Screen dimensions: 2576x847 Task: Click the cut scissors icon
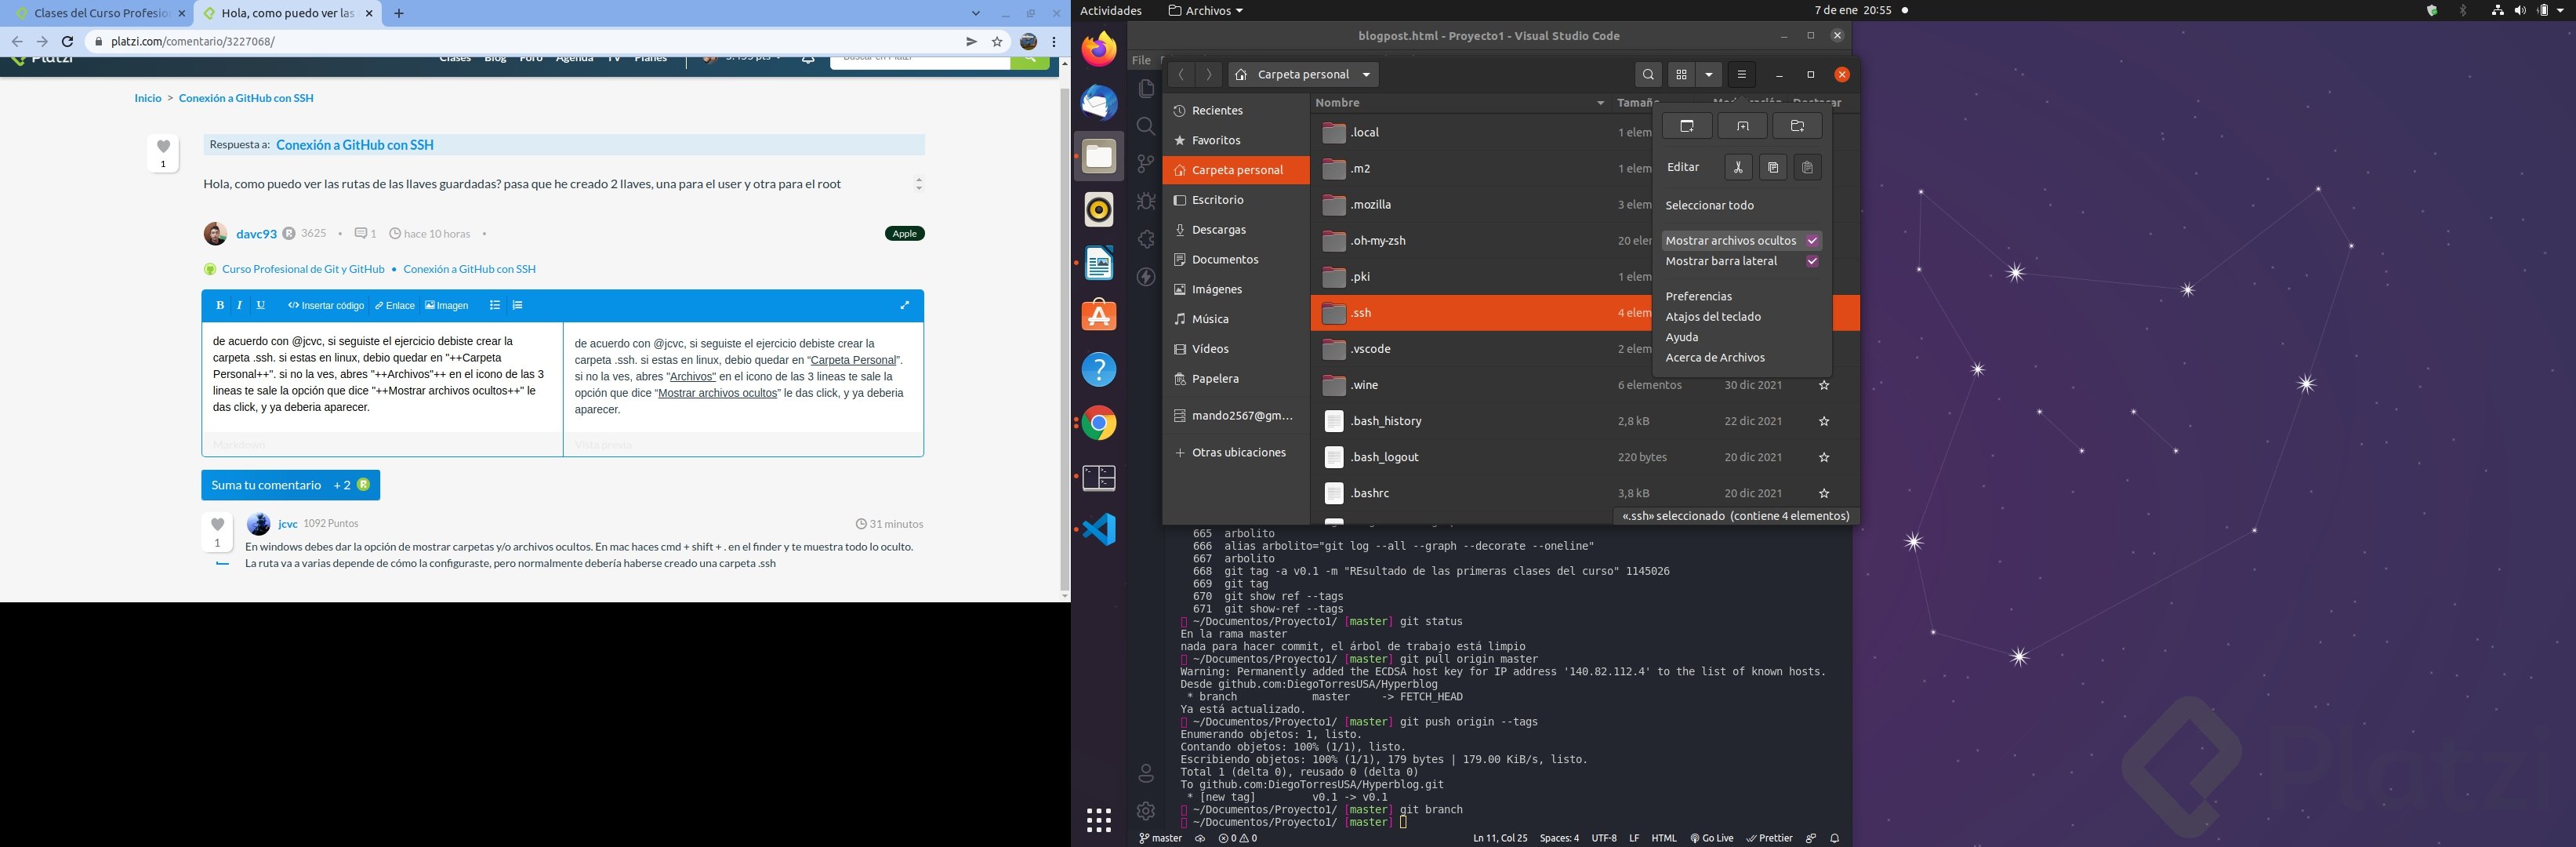pos(1738,168)
